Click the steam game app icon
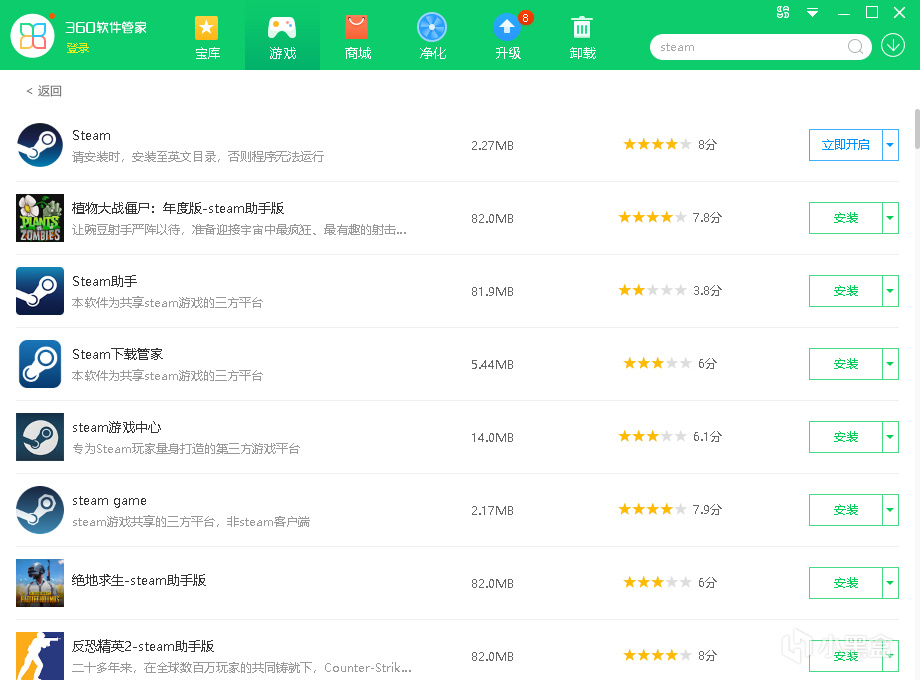The image size is (920, 680). [40, 510]
